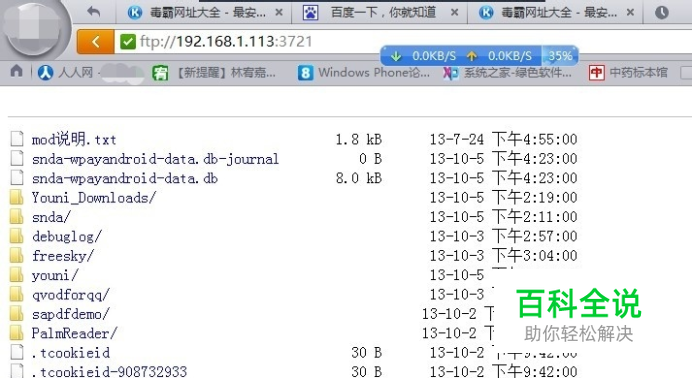Open the .tcookieid-908732933 file
The height and width of the screenshot is (378, 692).
coord(109,371)
